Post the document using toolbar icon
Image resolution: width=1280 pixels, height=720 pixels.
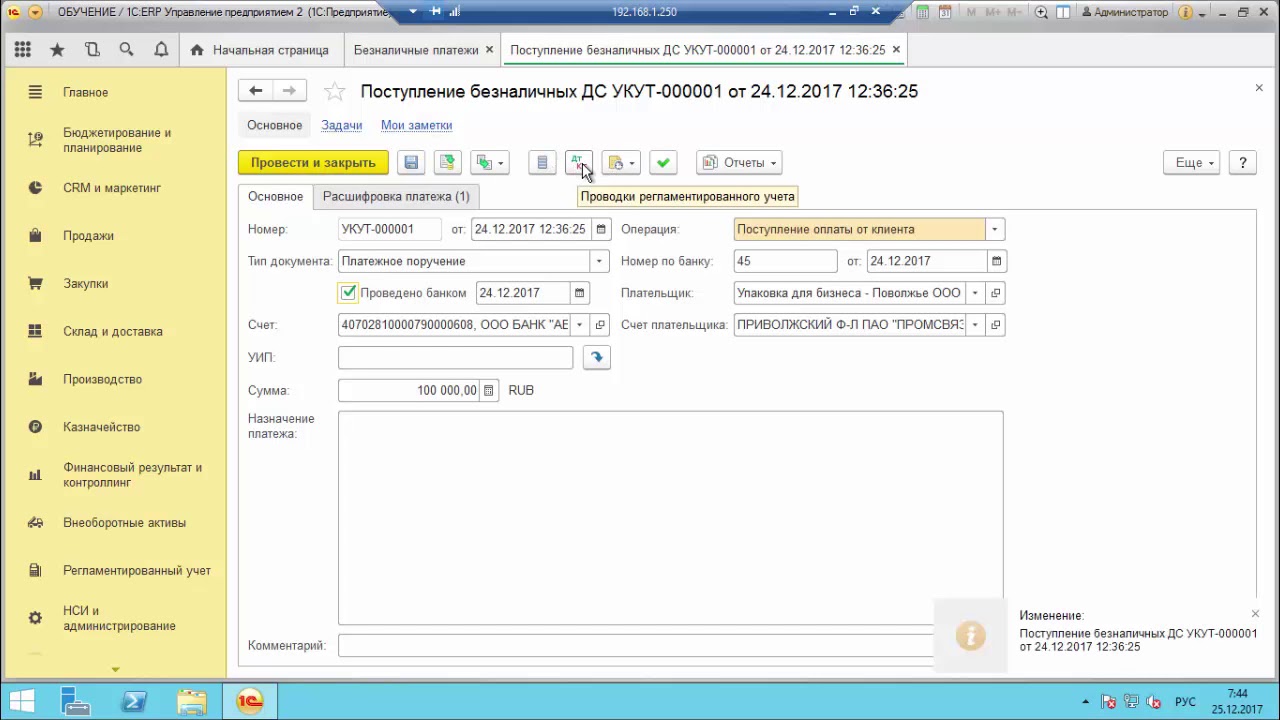447,163
